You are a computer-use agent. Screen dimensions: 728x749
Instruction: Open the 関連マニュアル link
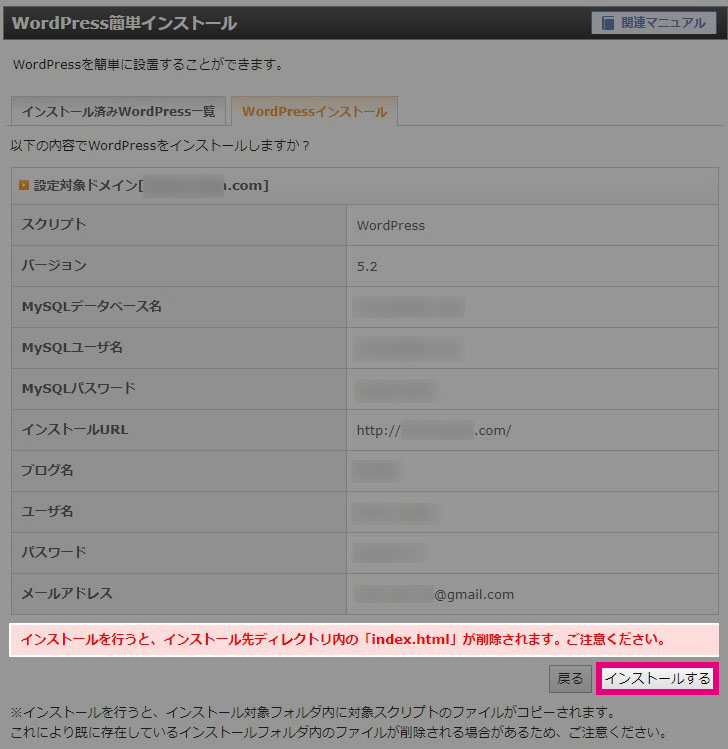(x=653, y=23)
